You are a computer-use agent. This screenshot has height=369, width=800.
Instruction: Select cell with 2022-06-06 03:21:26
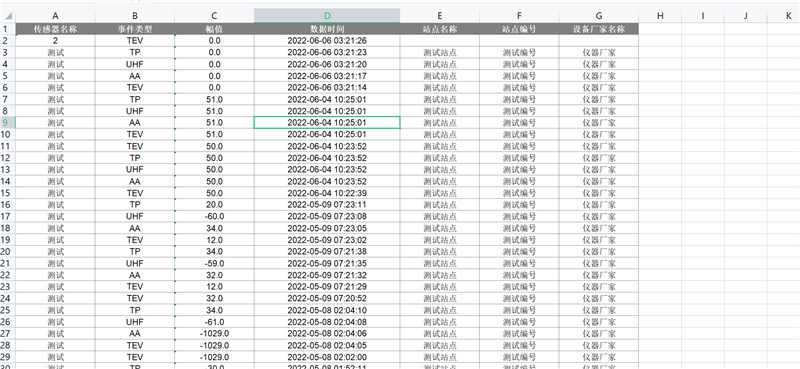(327, 41)
